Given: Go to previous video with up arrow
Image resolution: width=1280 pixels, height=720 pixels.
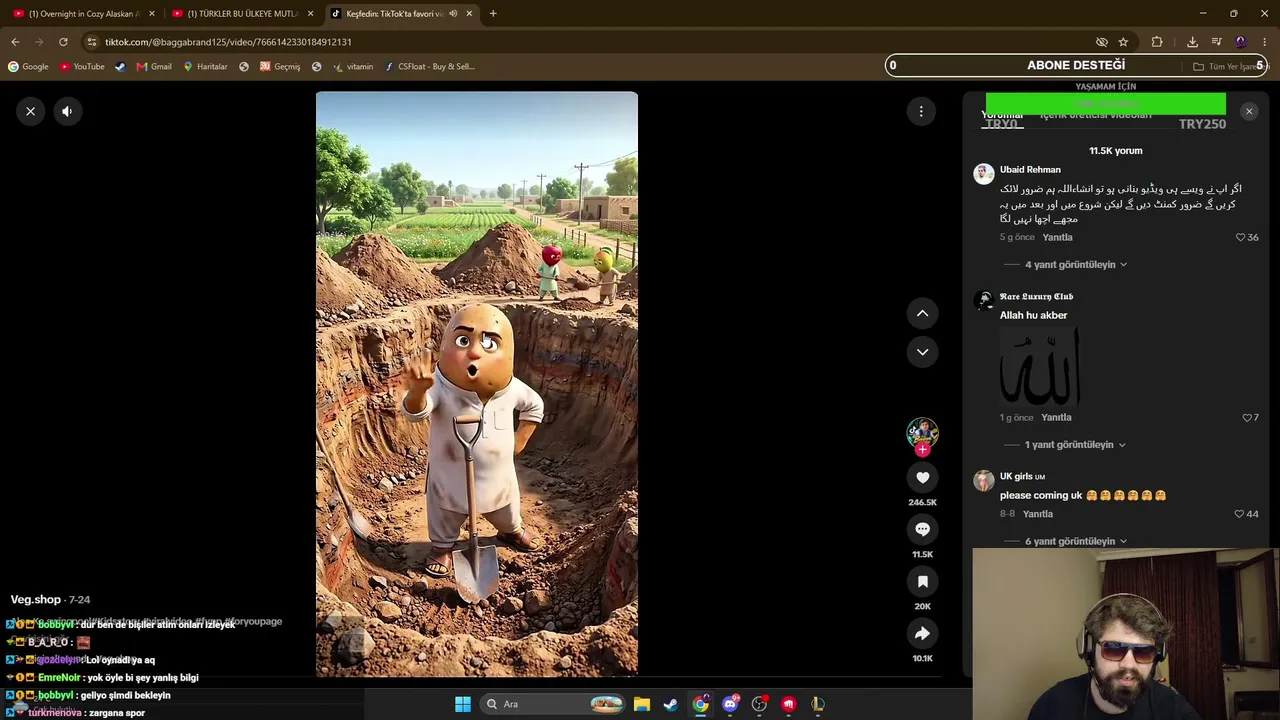Looking at the screenshot, I should coord(922,314).
